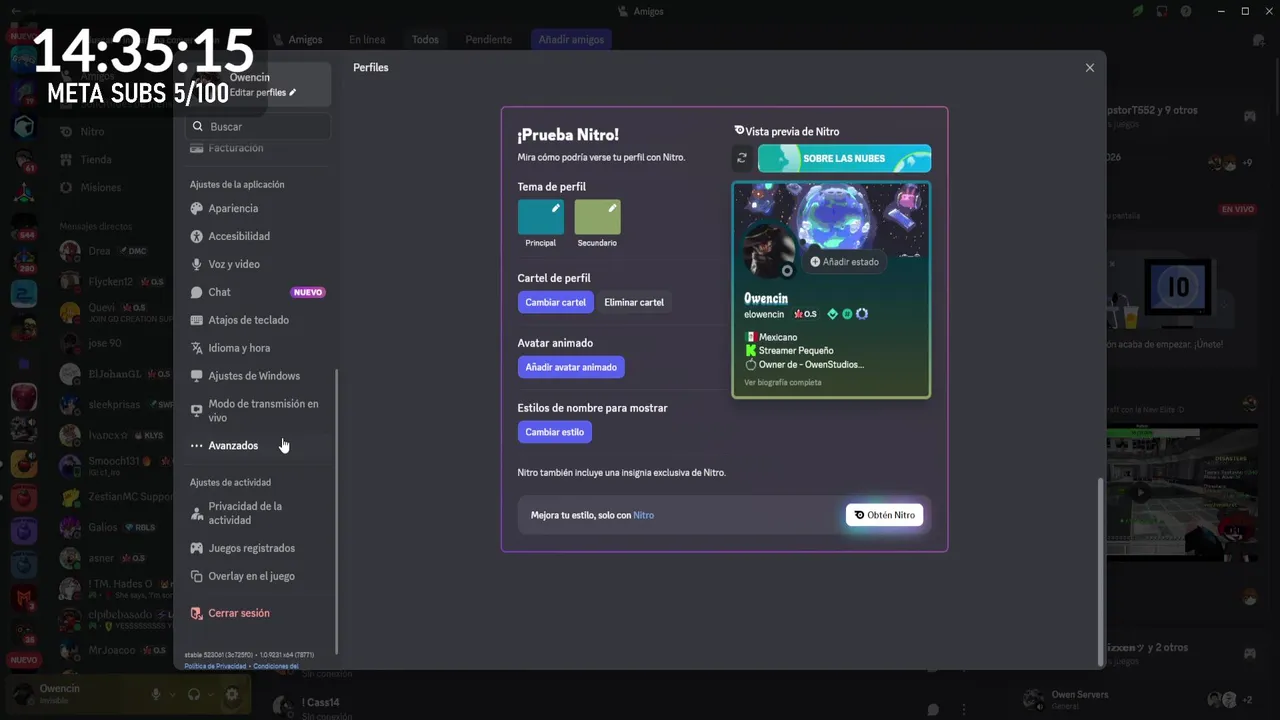Viewport: 1280px width, 720px height.
Task: Click Añadir avatar animado button
Action: (x=571, y=367)
